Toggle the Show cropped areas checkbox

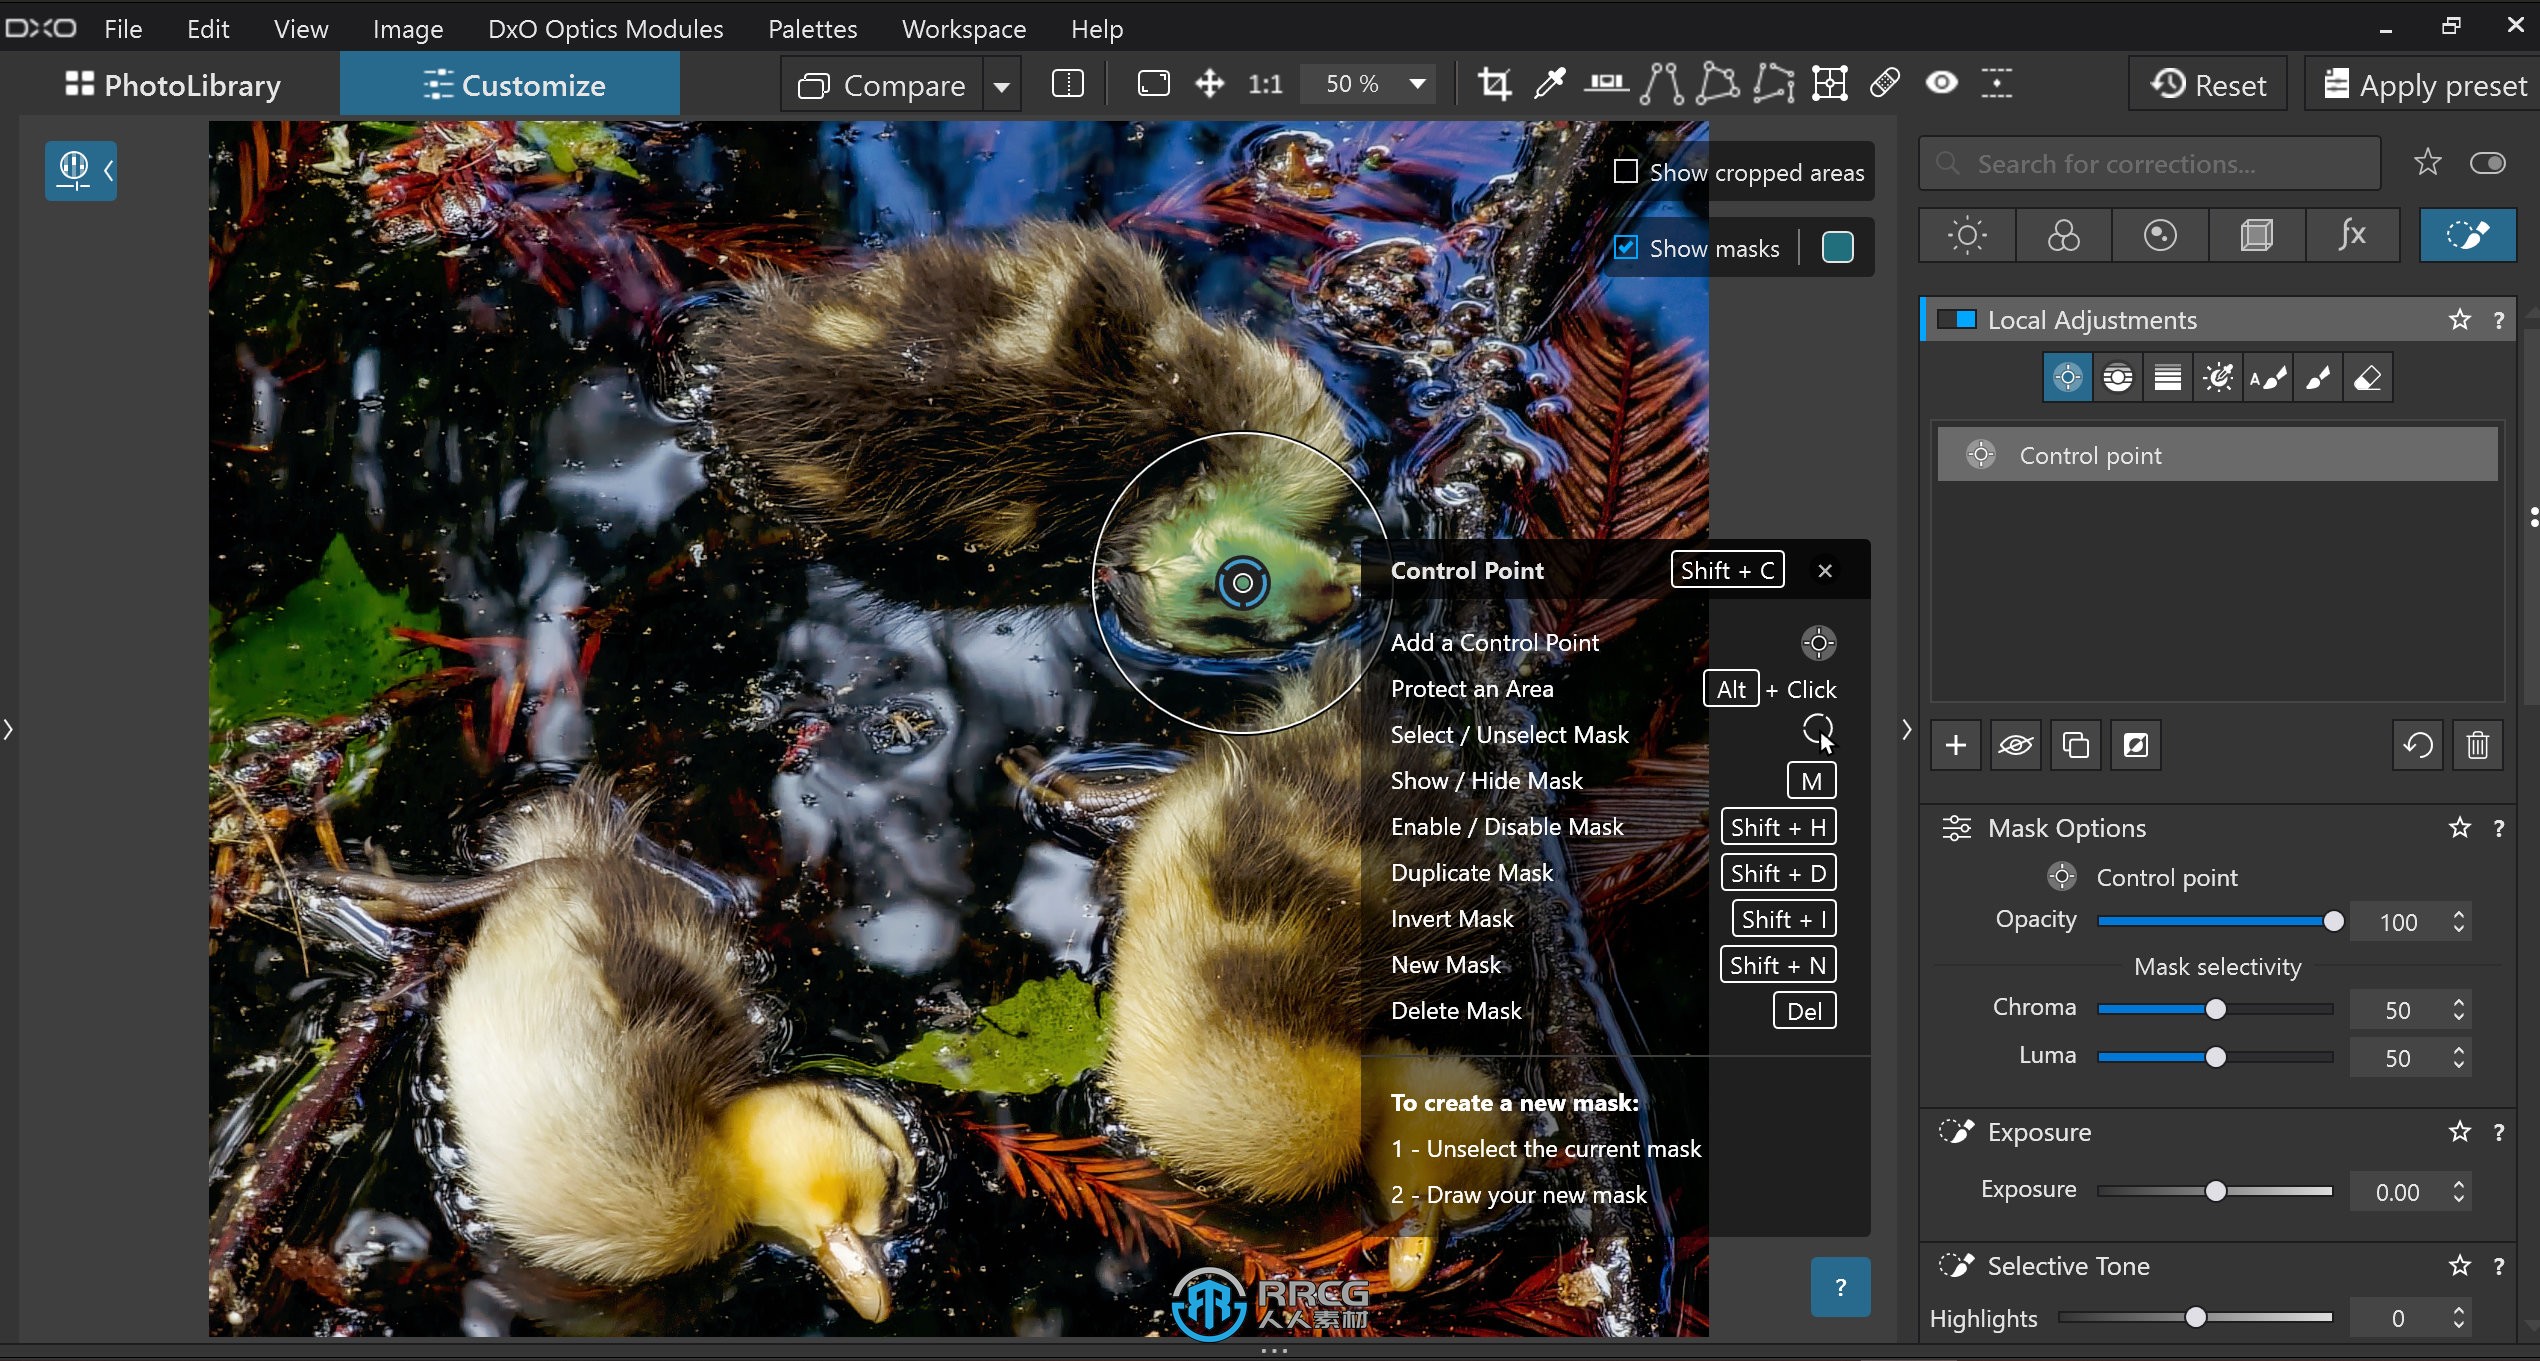tap(1624, 171)
